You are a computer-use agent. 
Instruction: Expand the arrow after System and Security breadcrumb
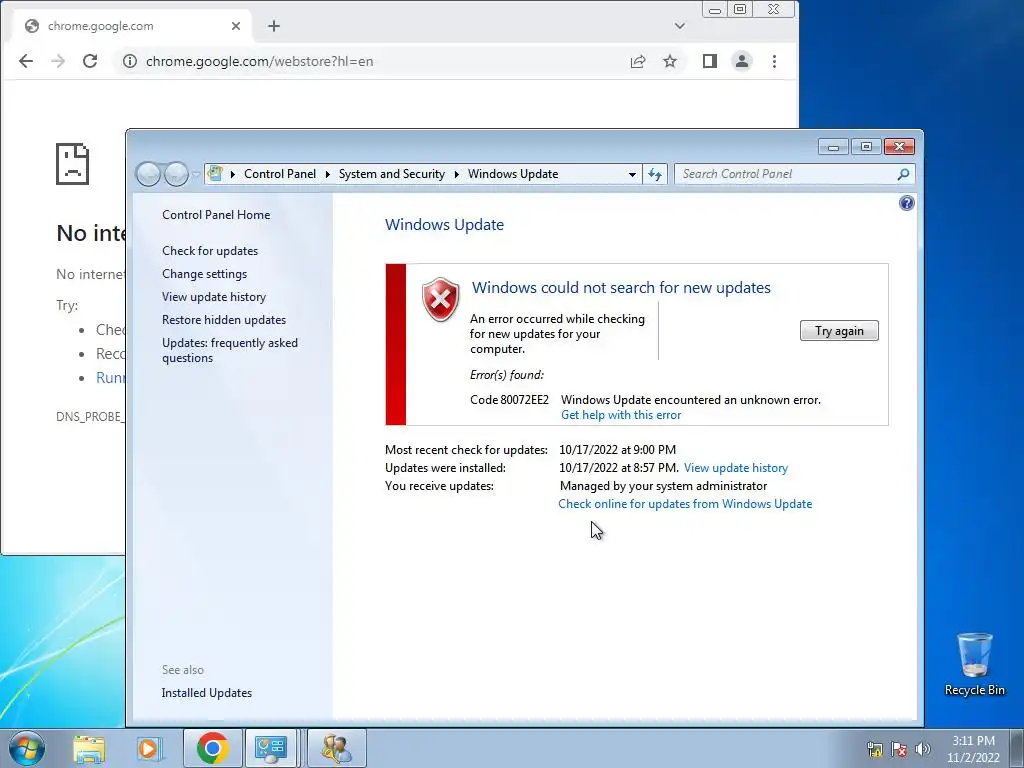(x=456, y=174)
